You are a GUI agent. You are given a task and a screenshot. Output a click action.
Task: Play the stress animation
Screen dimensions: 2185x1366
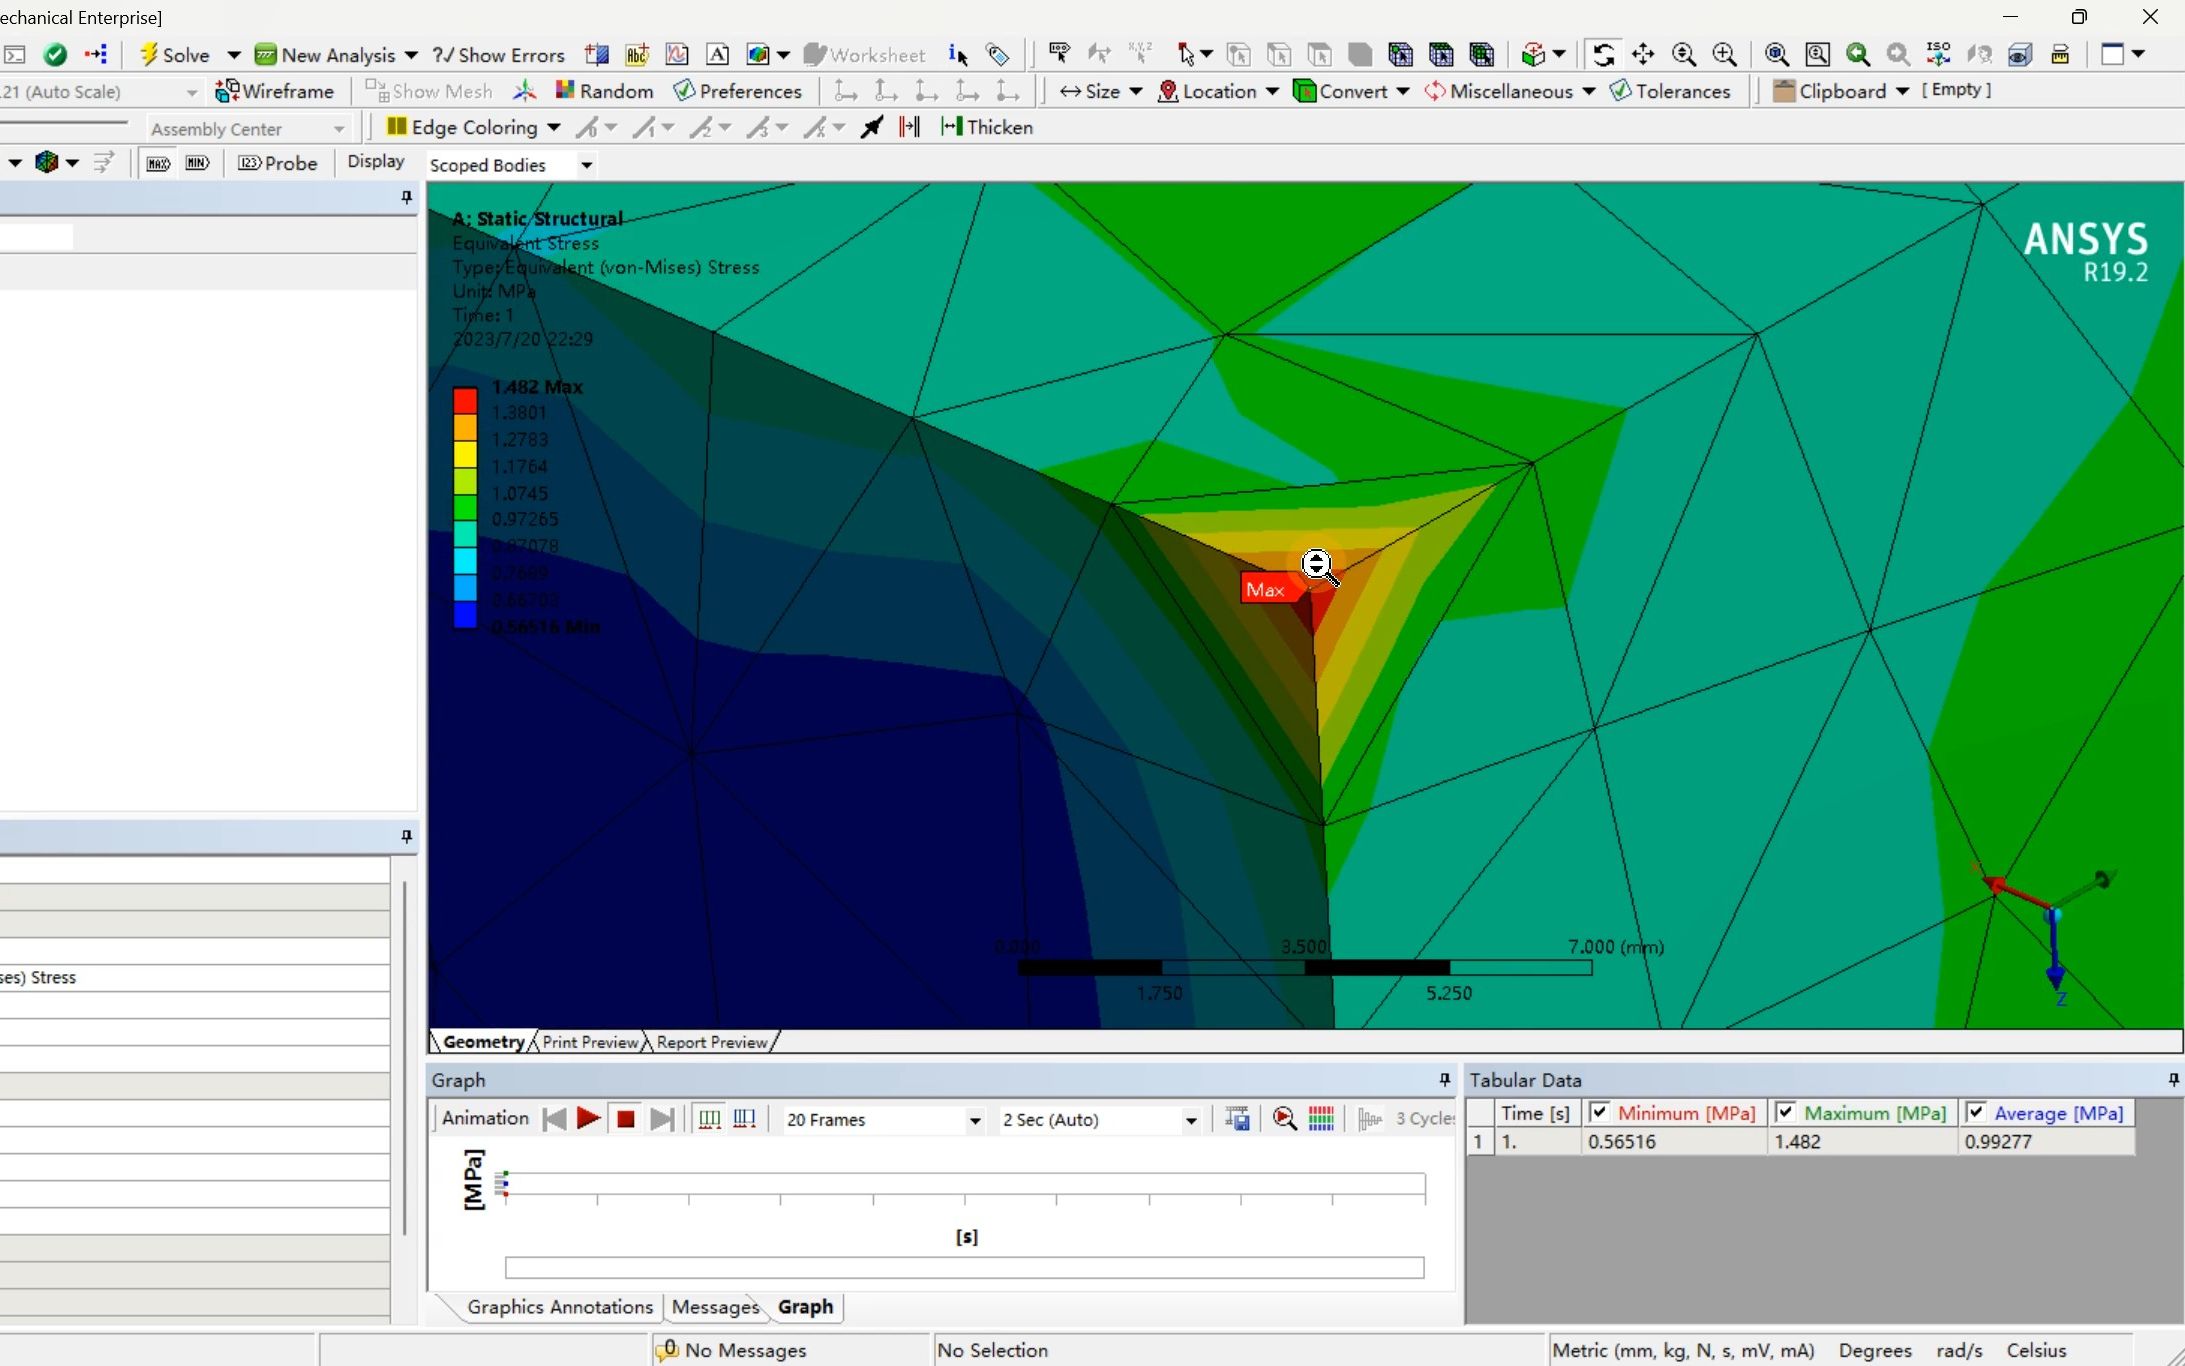pos(588,1119)
